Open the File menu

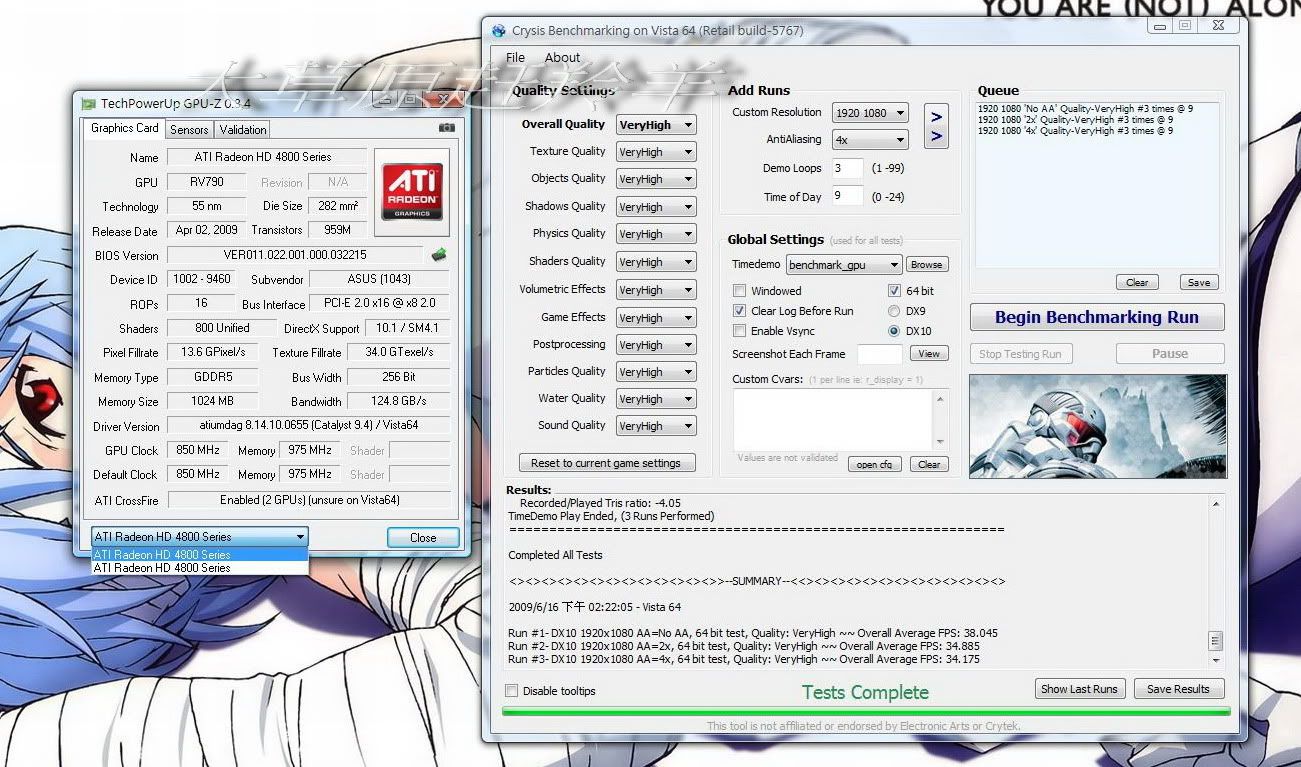coord(515,57)
